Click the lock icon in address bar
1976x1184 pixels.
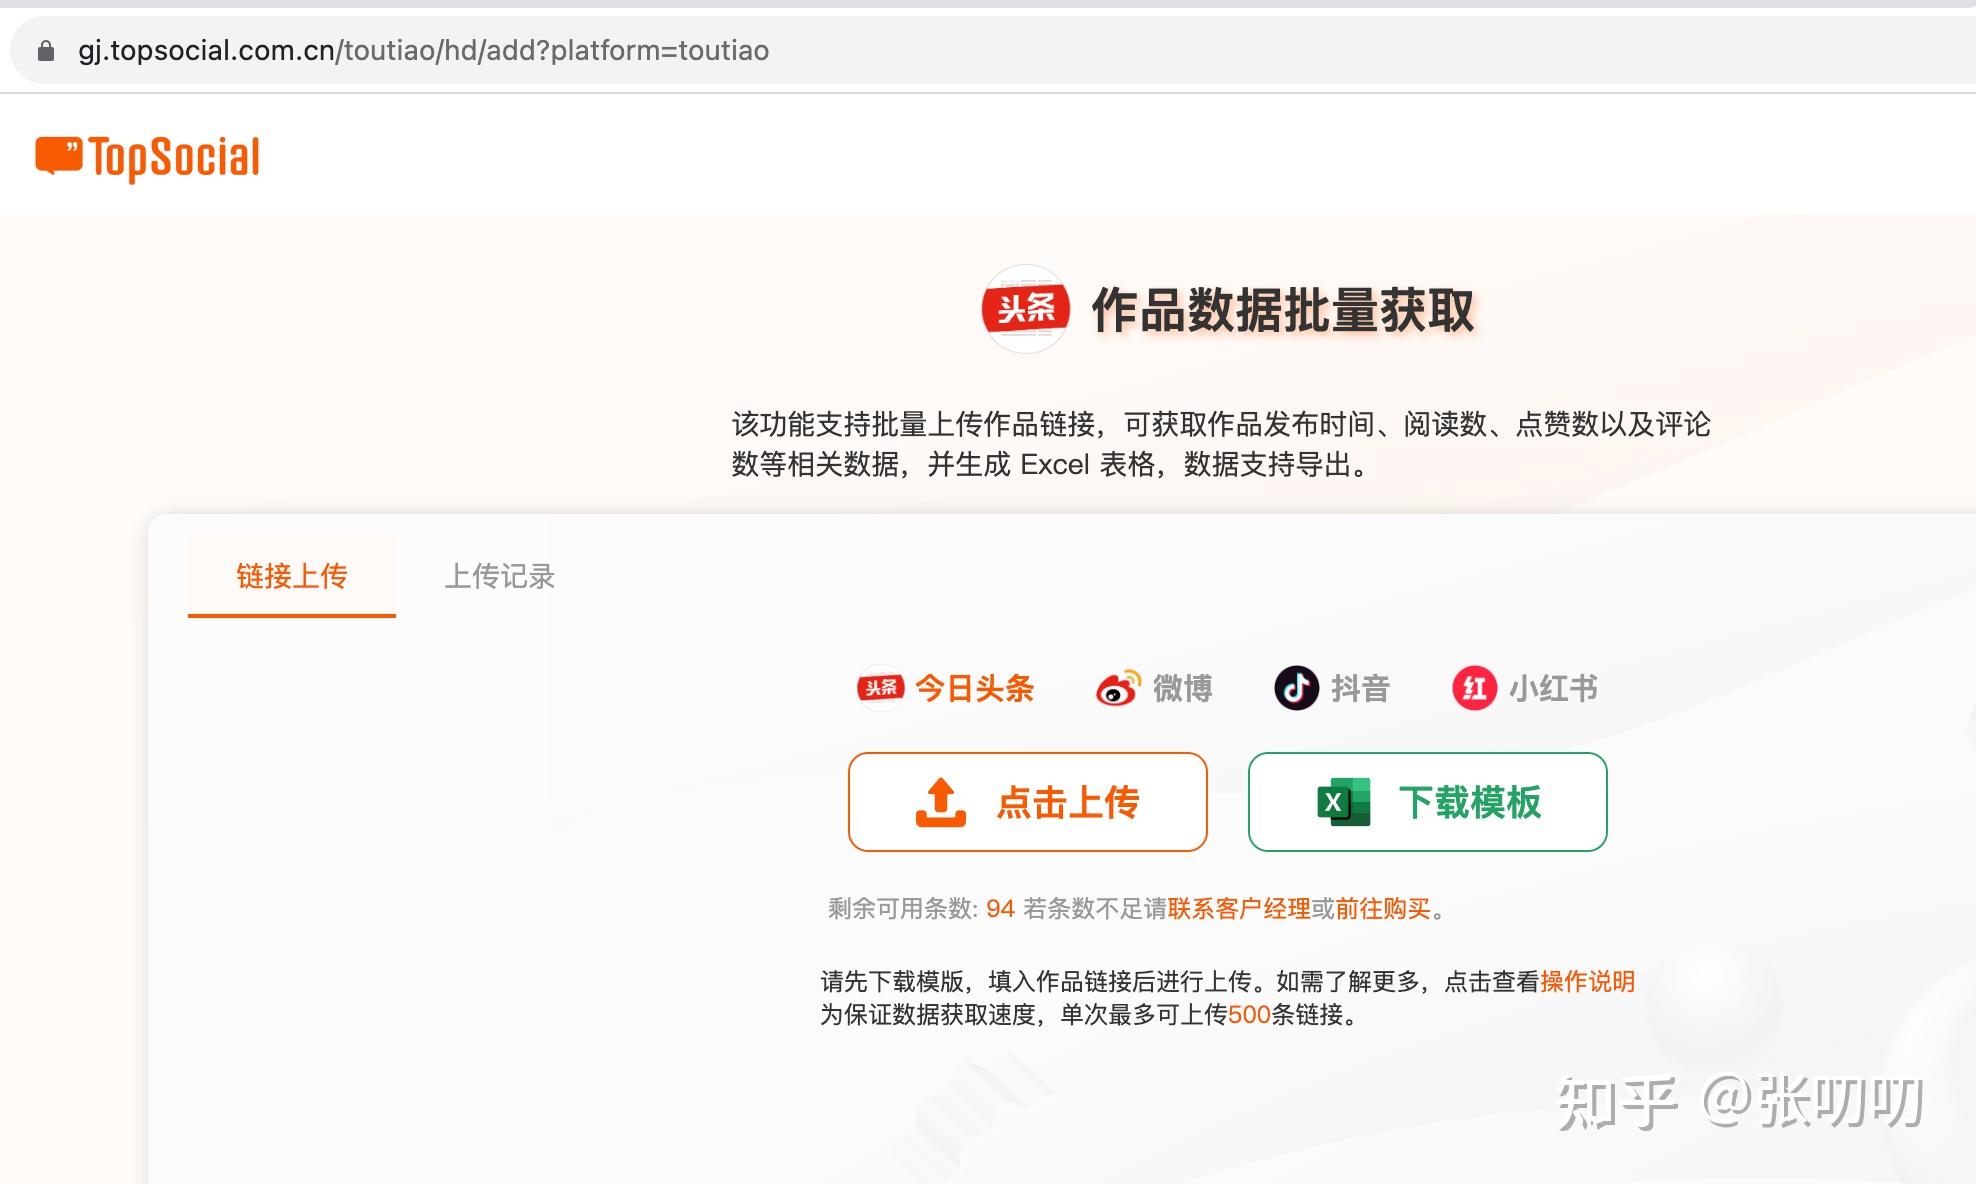(x=46, y=51)
